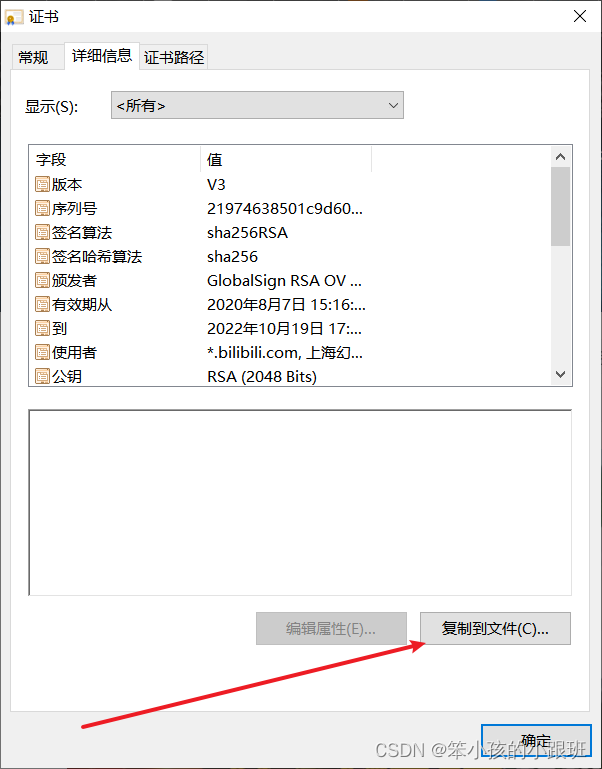602x769 pixels.
Task: Click the sha256 value of 签名哈希算法
Action: tap(233, 256)
